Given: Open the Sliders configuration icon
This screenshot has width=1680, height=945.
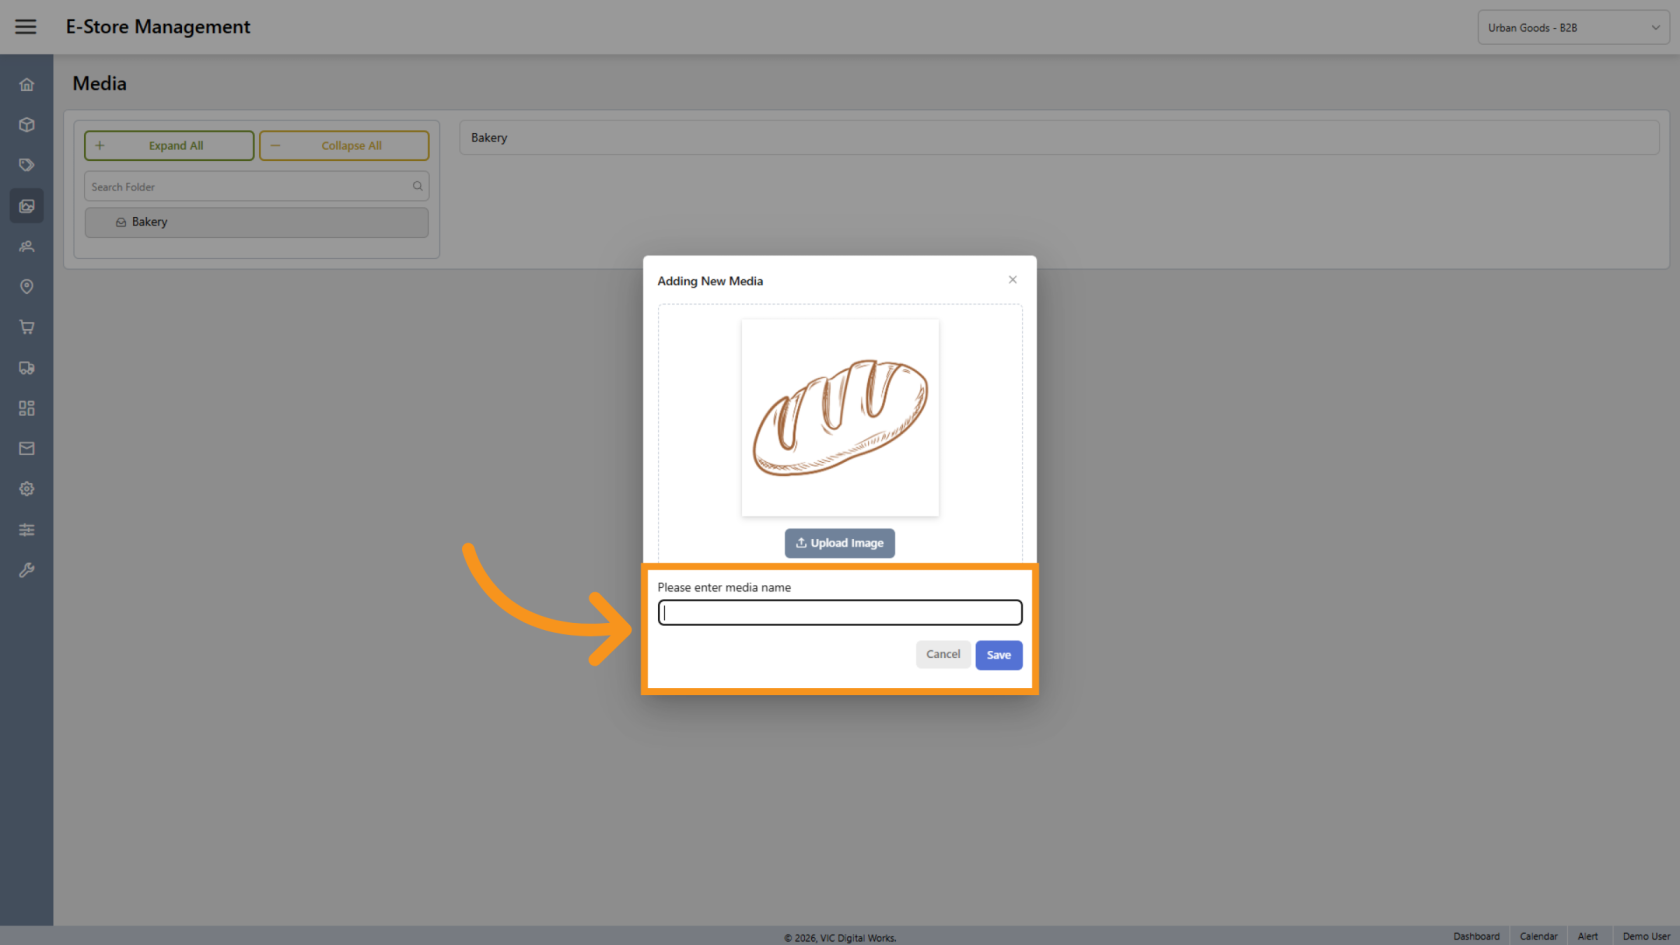Looking at the screenshot, I should [x=27, y=530].
